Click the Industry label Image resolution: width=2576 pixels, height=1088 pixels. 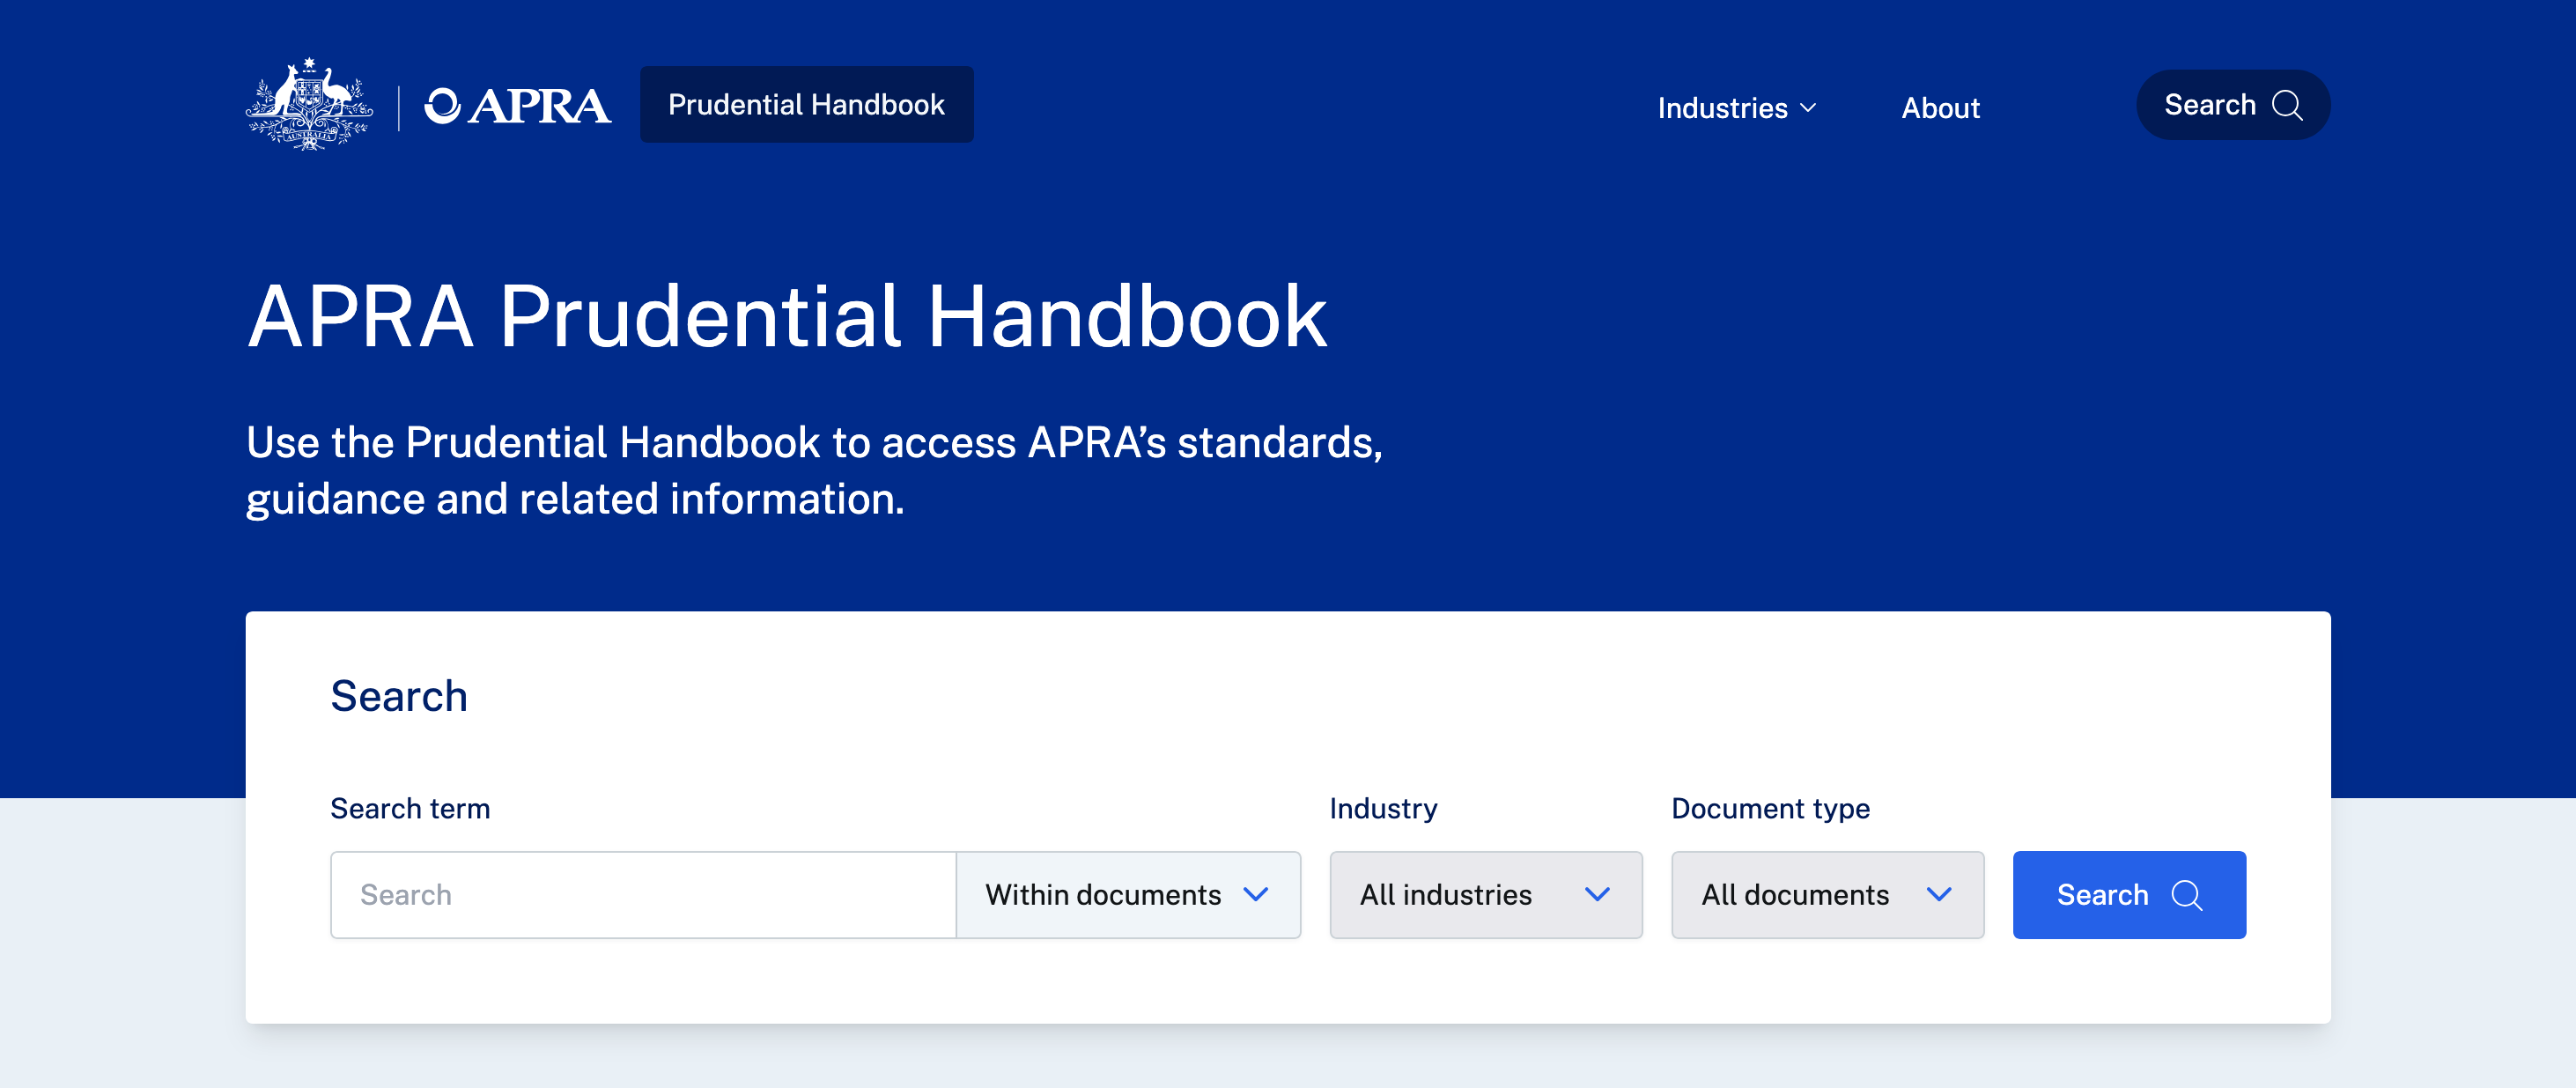point(1383,808)
